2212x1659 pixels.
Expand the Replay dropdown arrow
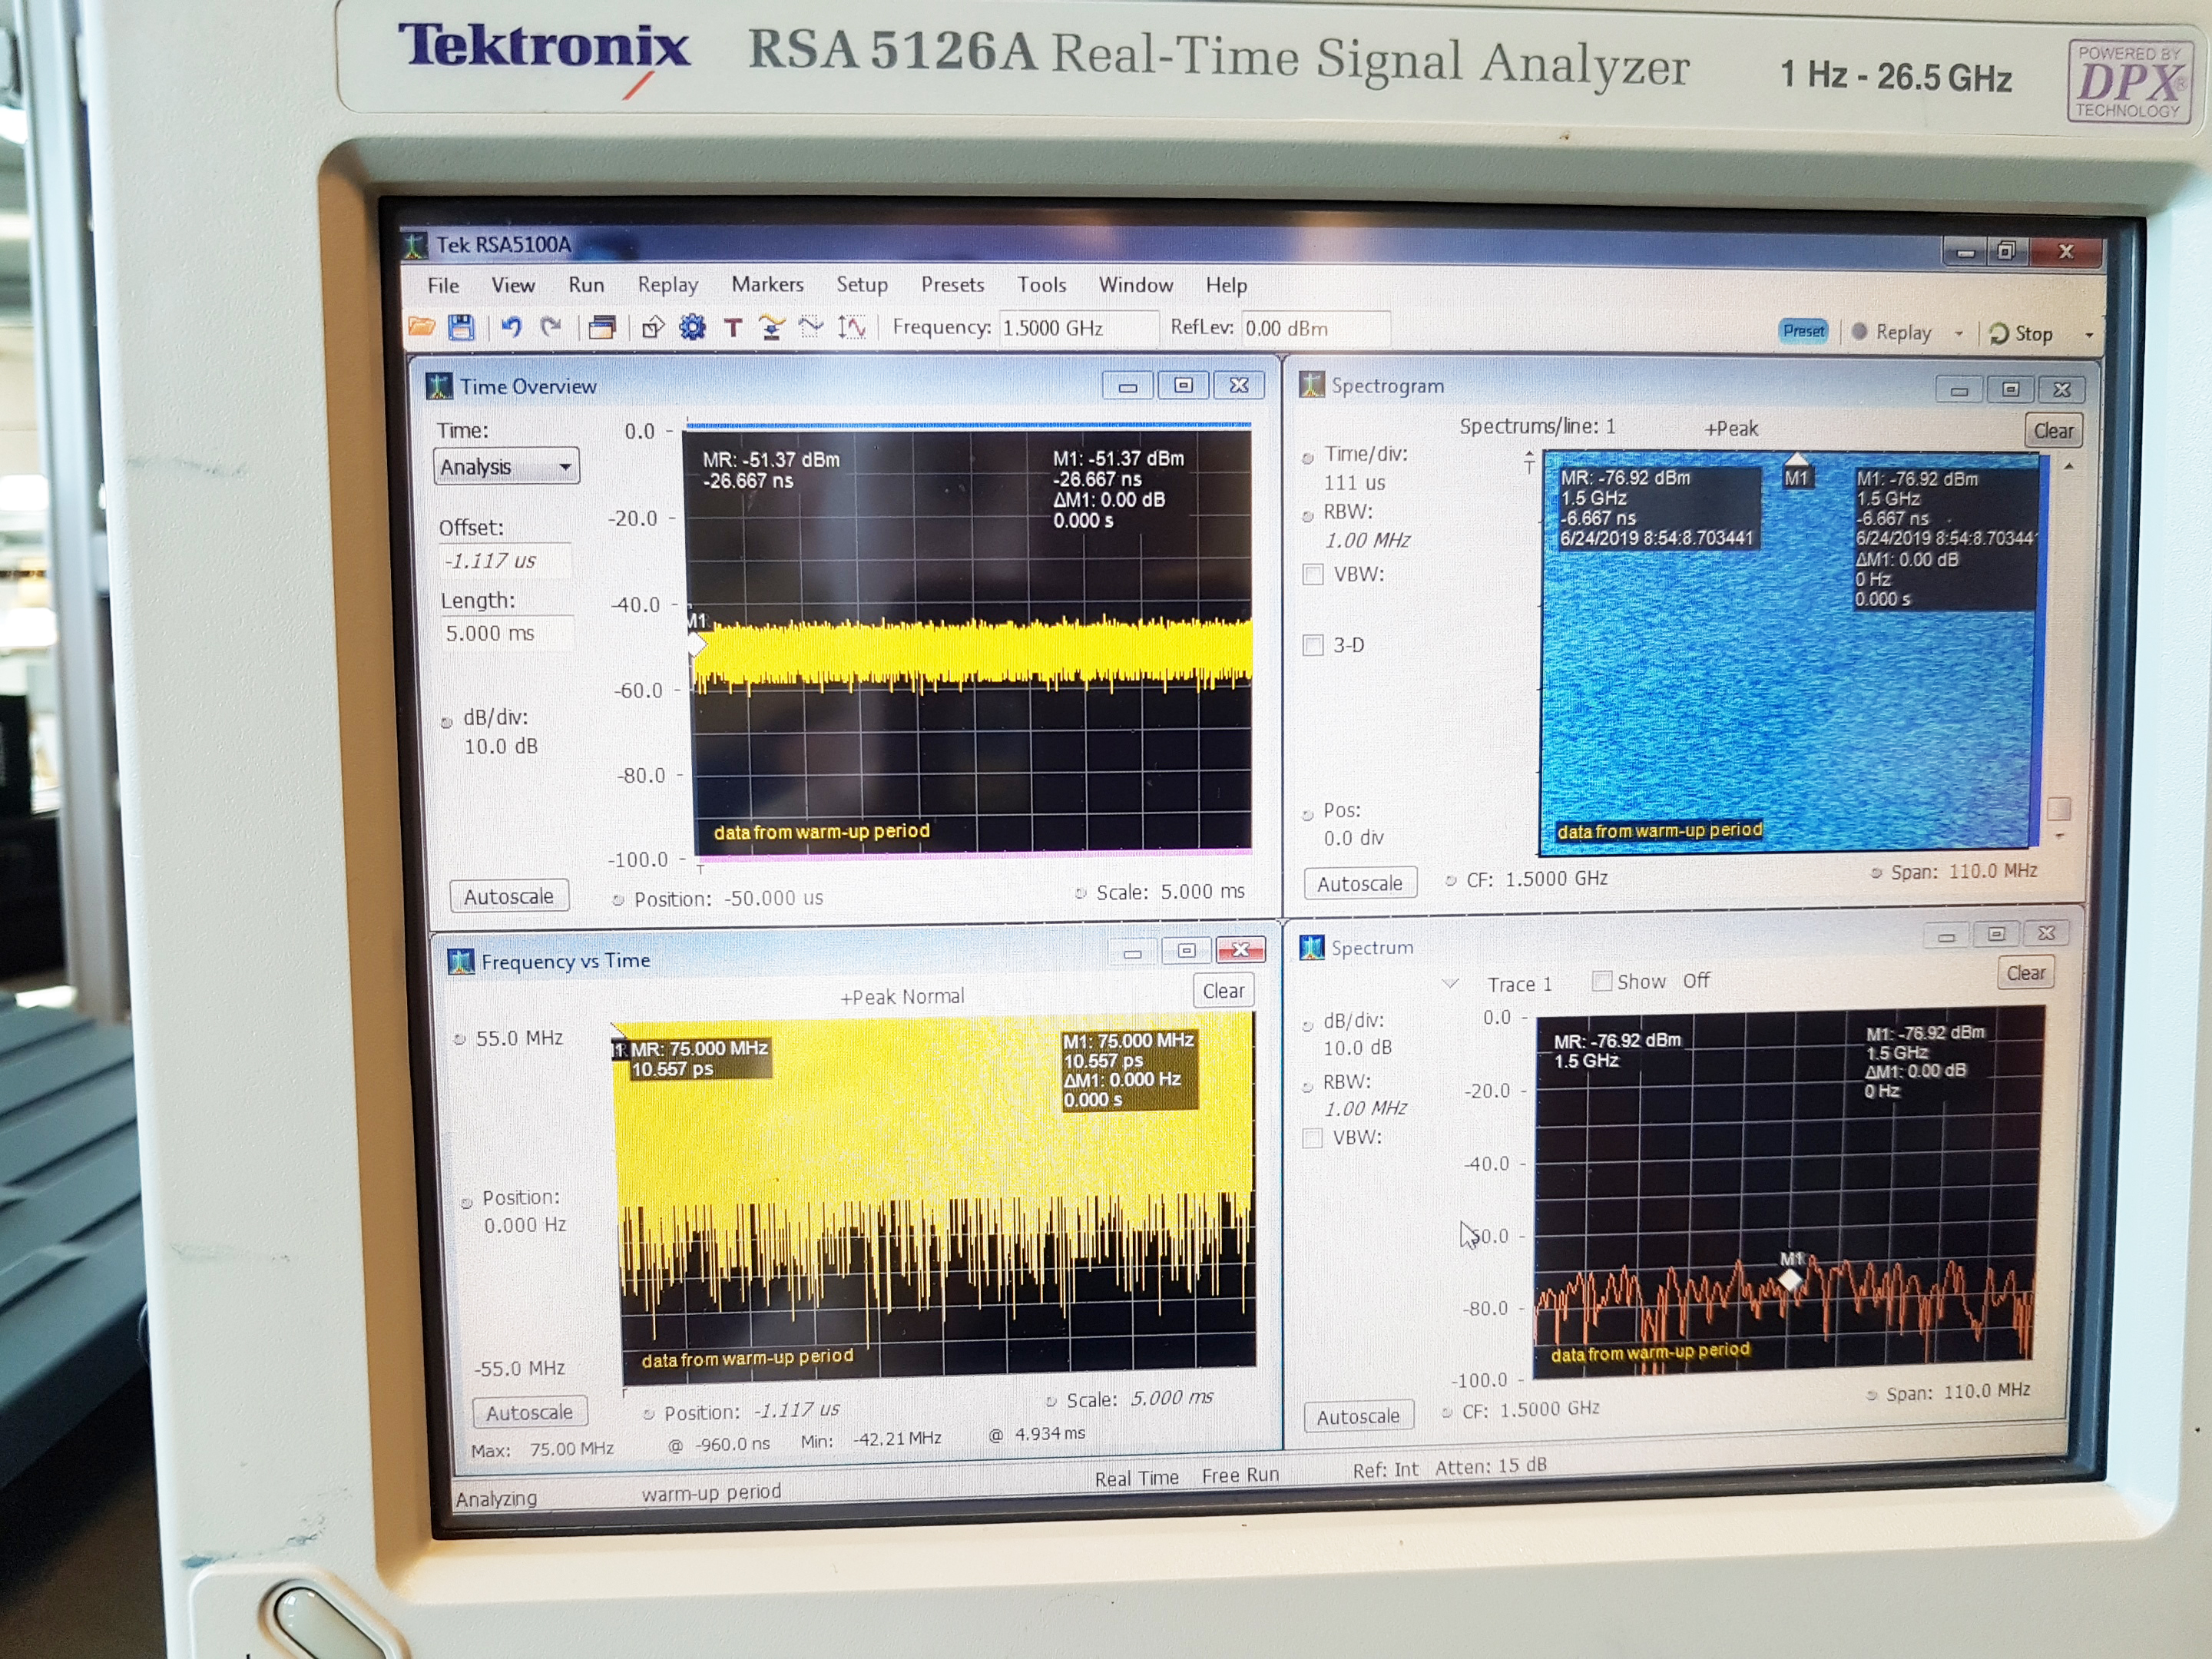coord(1959,333)
